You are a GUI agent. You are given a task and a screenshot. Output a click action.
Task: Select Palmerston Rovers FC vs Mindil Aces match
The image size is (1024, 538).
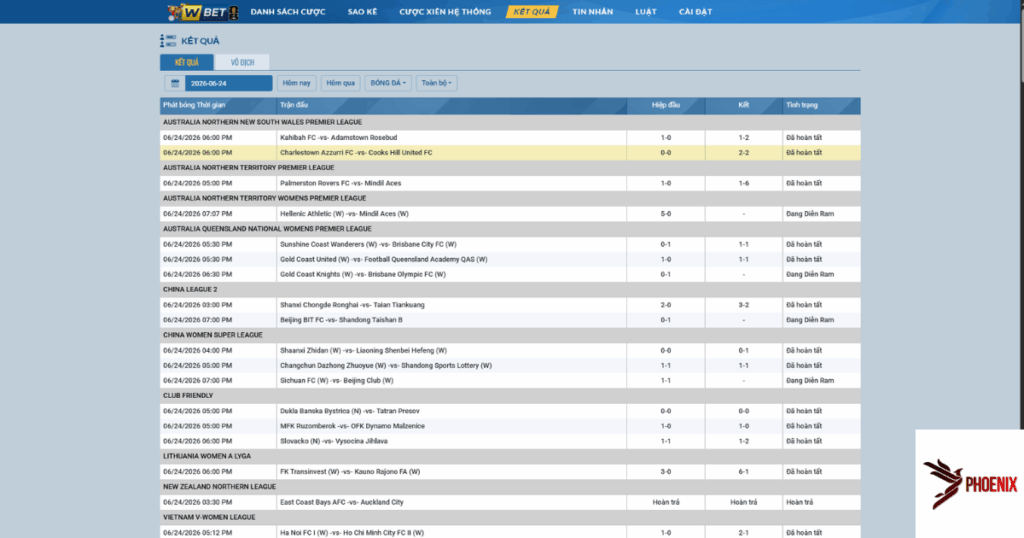[510, 183]
